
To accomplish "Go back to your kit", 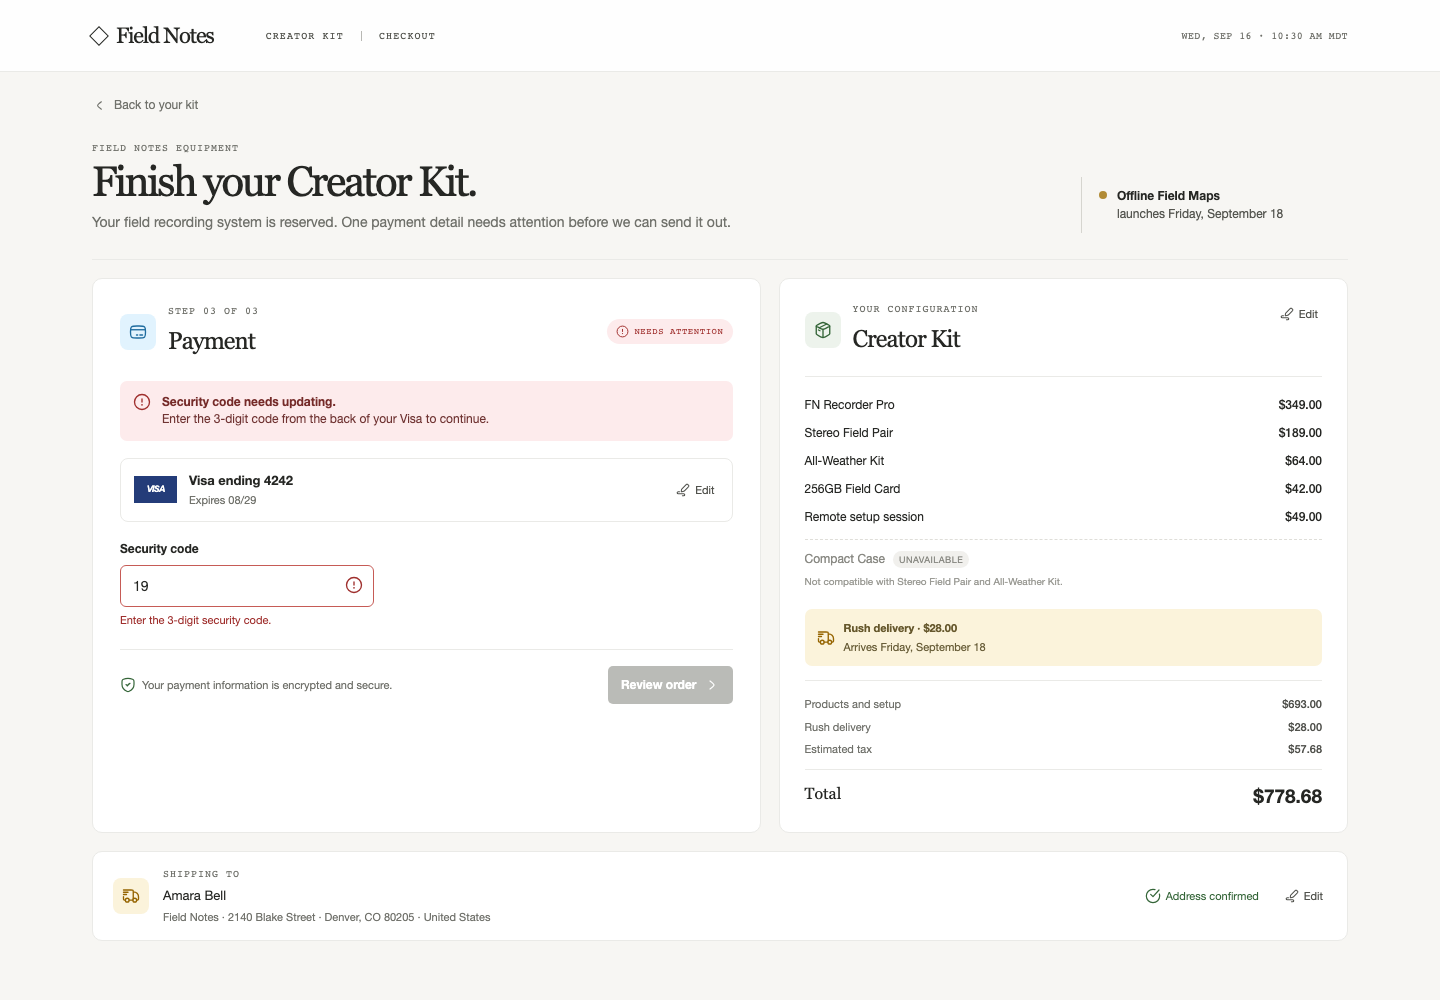I will click(146, 105).
